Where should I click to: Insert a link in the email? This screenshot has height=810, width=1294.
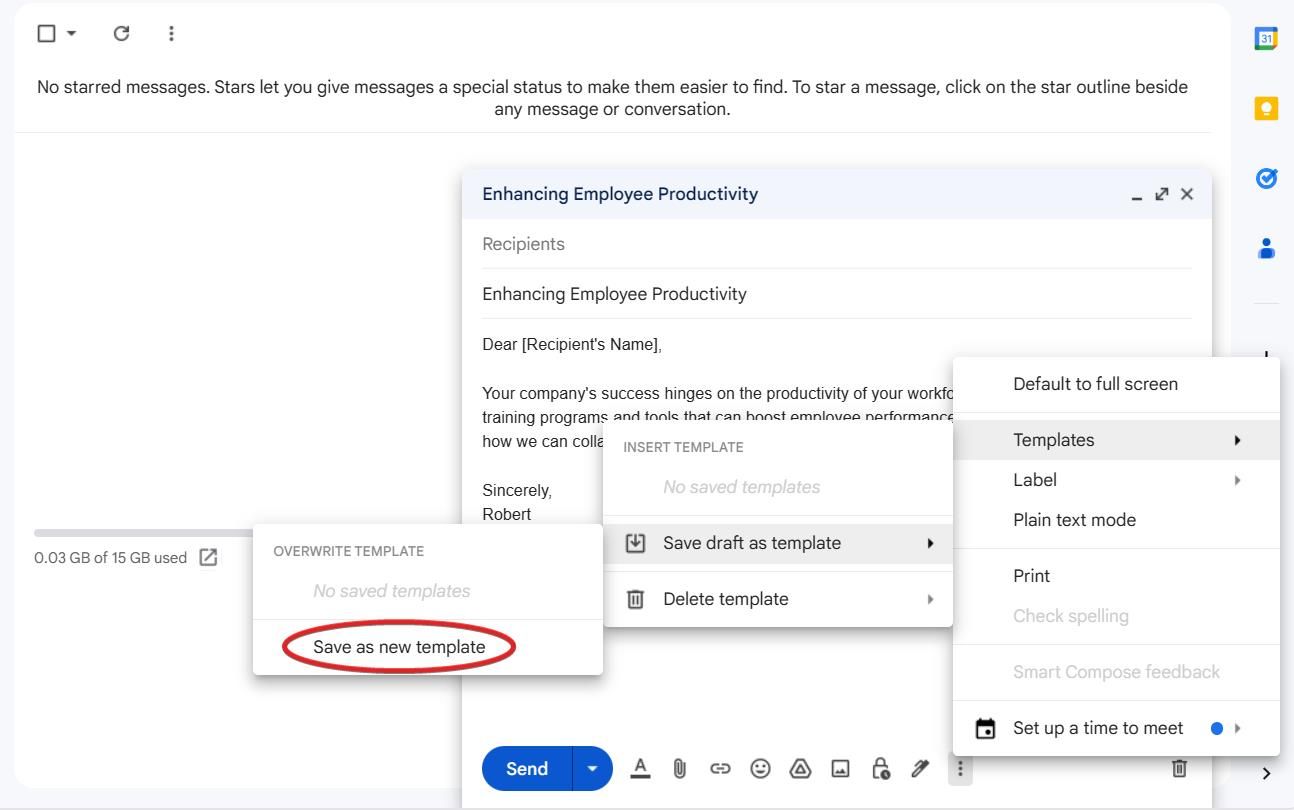coord(720,768)
